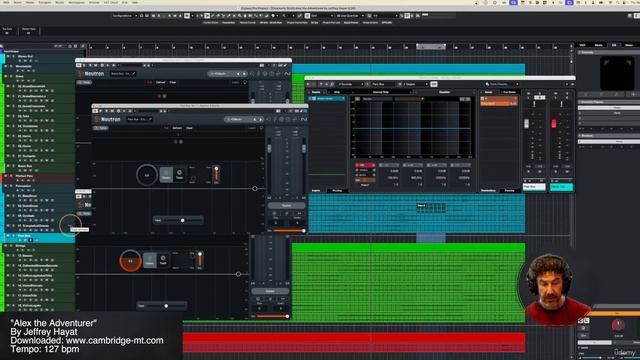Toggle the red EQ band 1 enable button
640x360 pixels.
[x=364, y=165]
